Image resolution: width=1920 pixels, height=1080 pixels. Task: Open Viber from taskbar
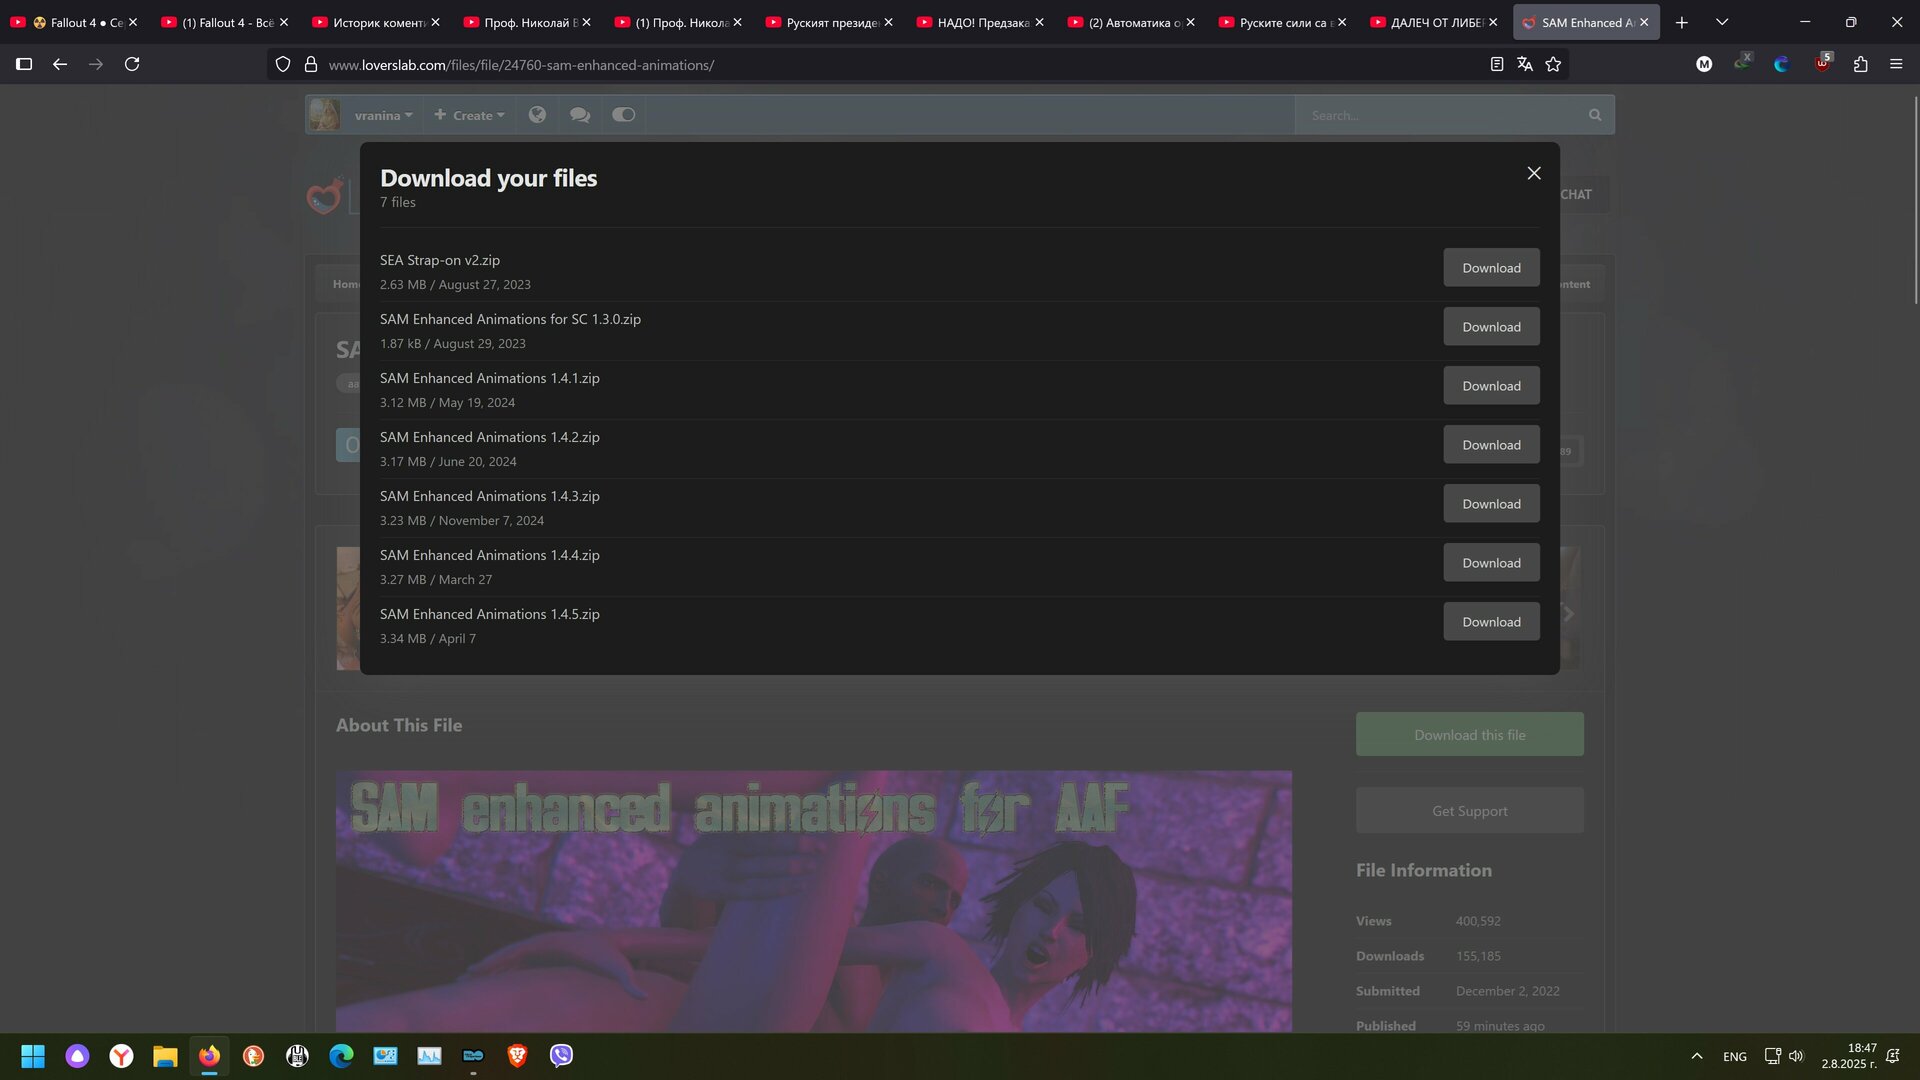pyautogui.click(x=561, y=1056)
